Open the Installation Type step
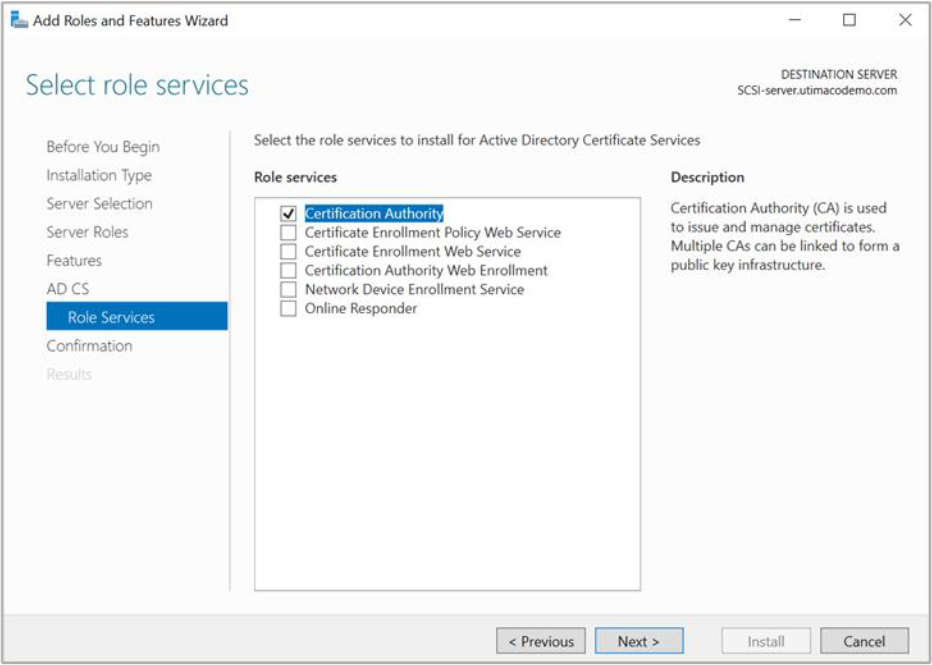932x665 pixels. click(x=98, y=175)
